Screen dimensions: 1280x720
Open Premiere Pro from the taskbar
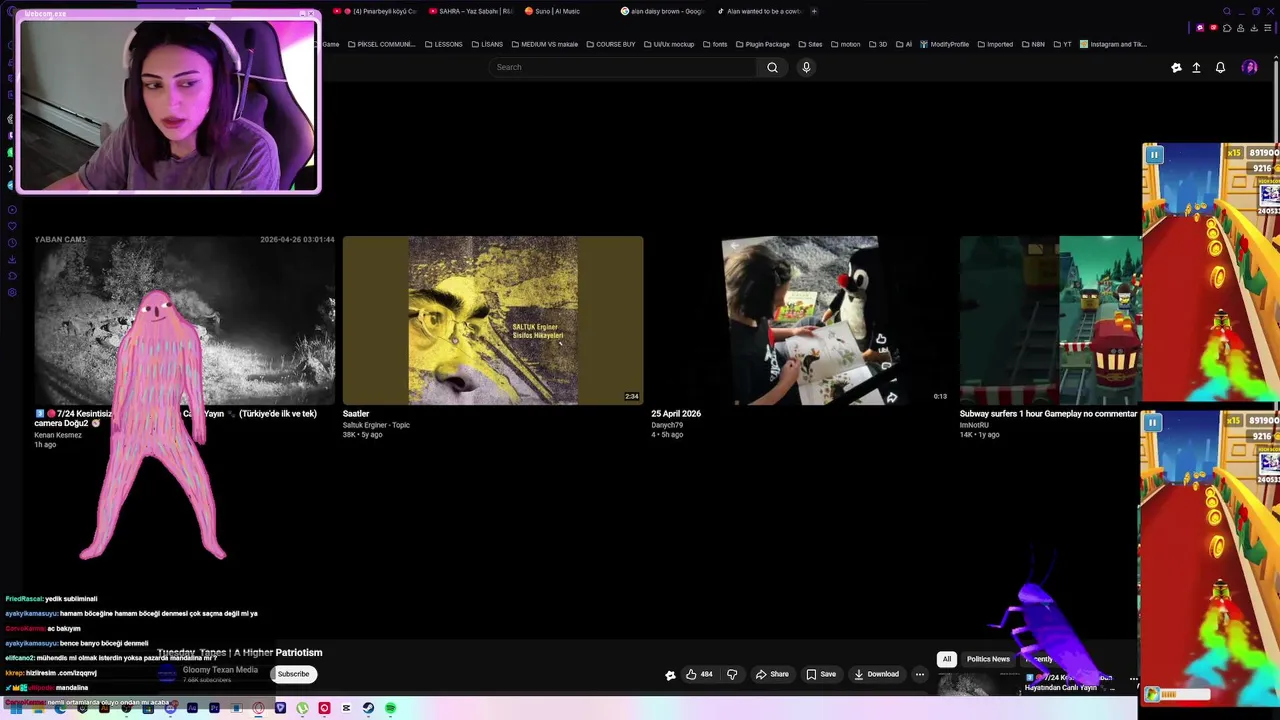[x=214, y=708]
